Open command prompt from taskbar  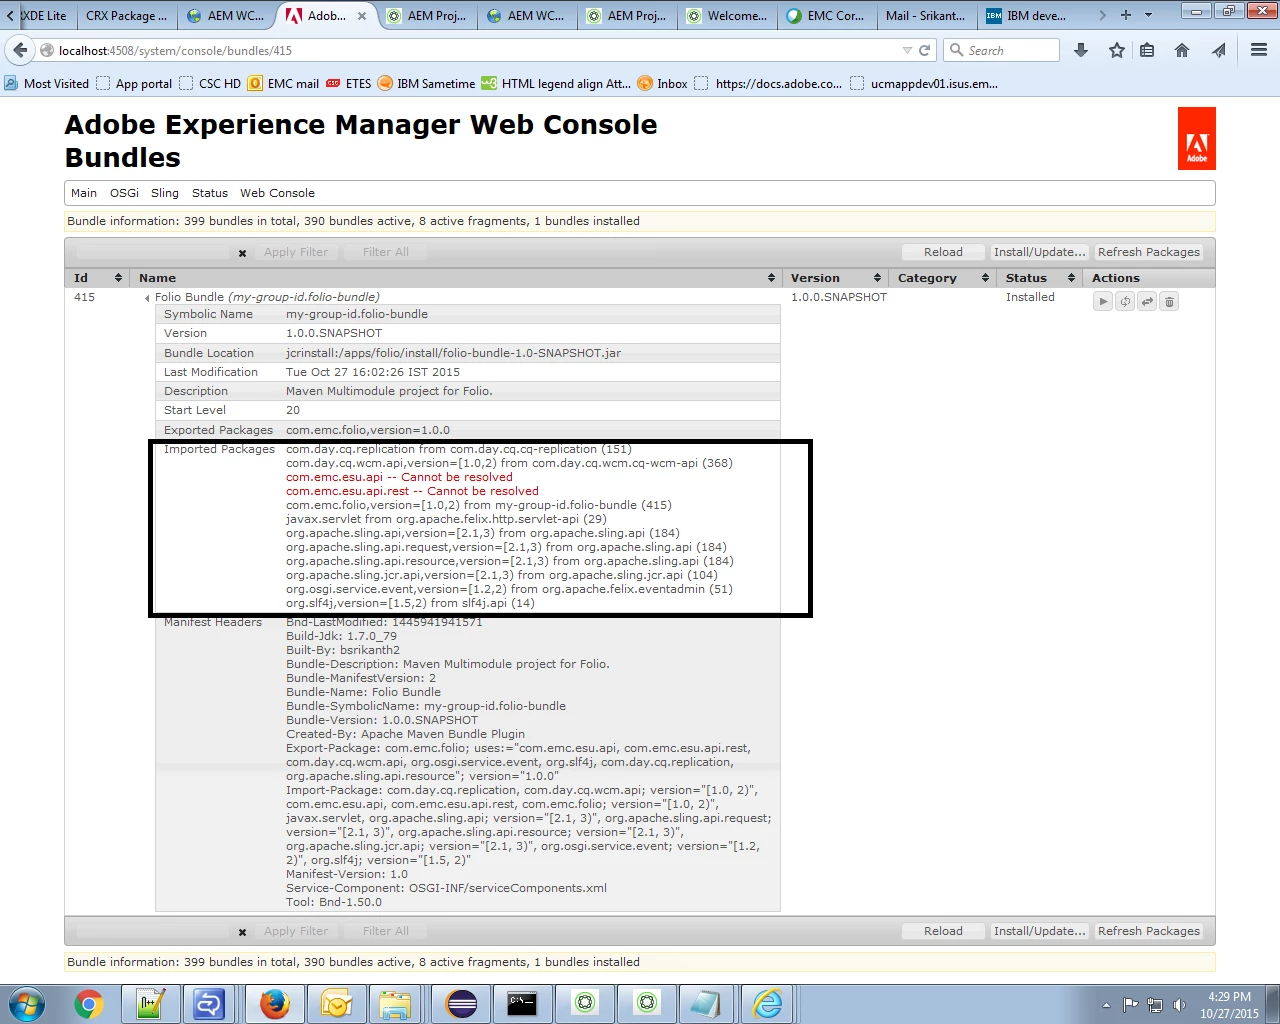[x=522, y=1004]
